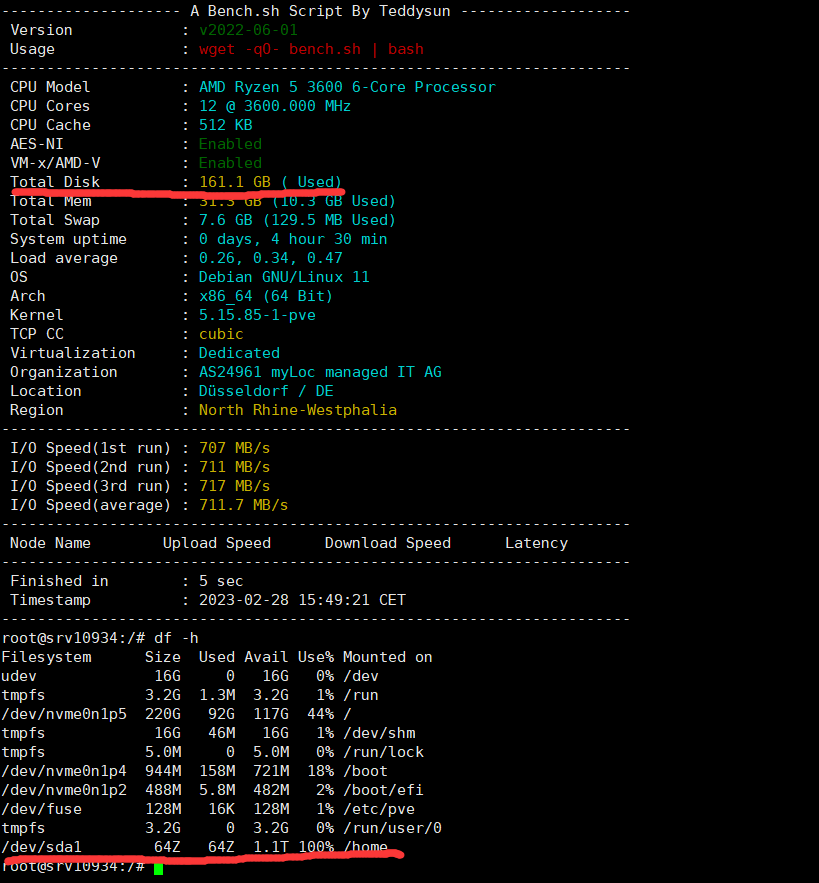819x883 pixels.
Task: Click the I/O average speed 711.7 MB/s
Action: (243, 505)
